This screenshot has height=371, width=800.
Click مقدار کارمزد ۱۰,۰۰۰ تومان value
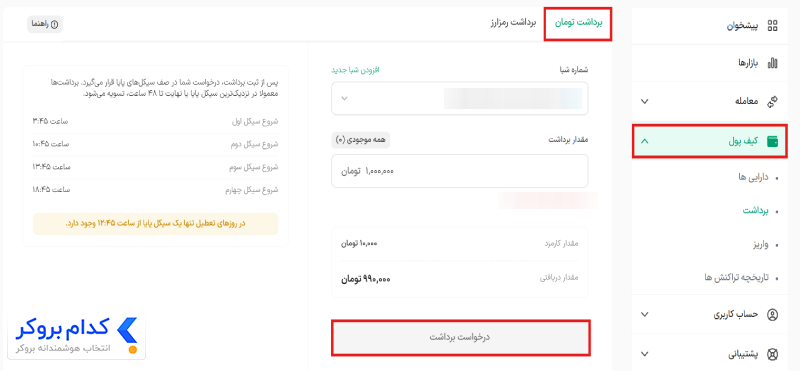click(x=359, y=243)
